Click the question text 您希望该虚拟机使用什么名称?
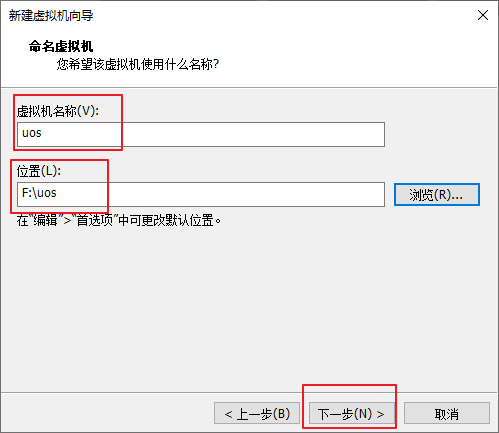This screenshot has height=433, width=499. (x=138, y=64)
